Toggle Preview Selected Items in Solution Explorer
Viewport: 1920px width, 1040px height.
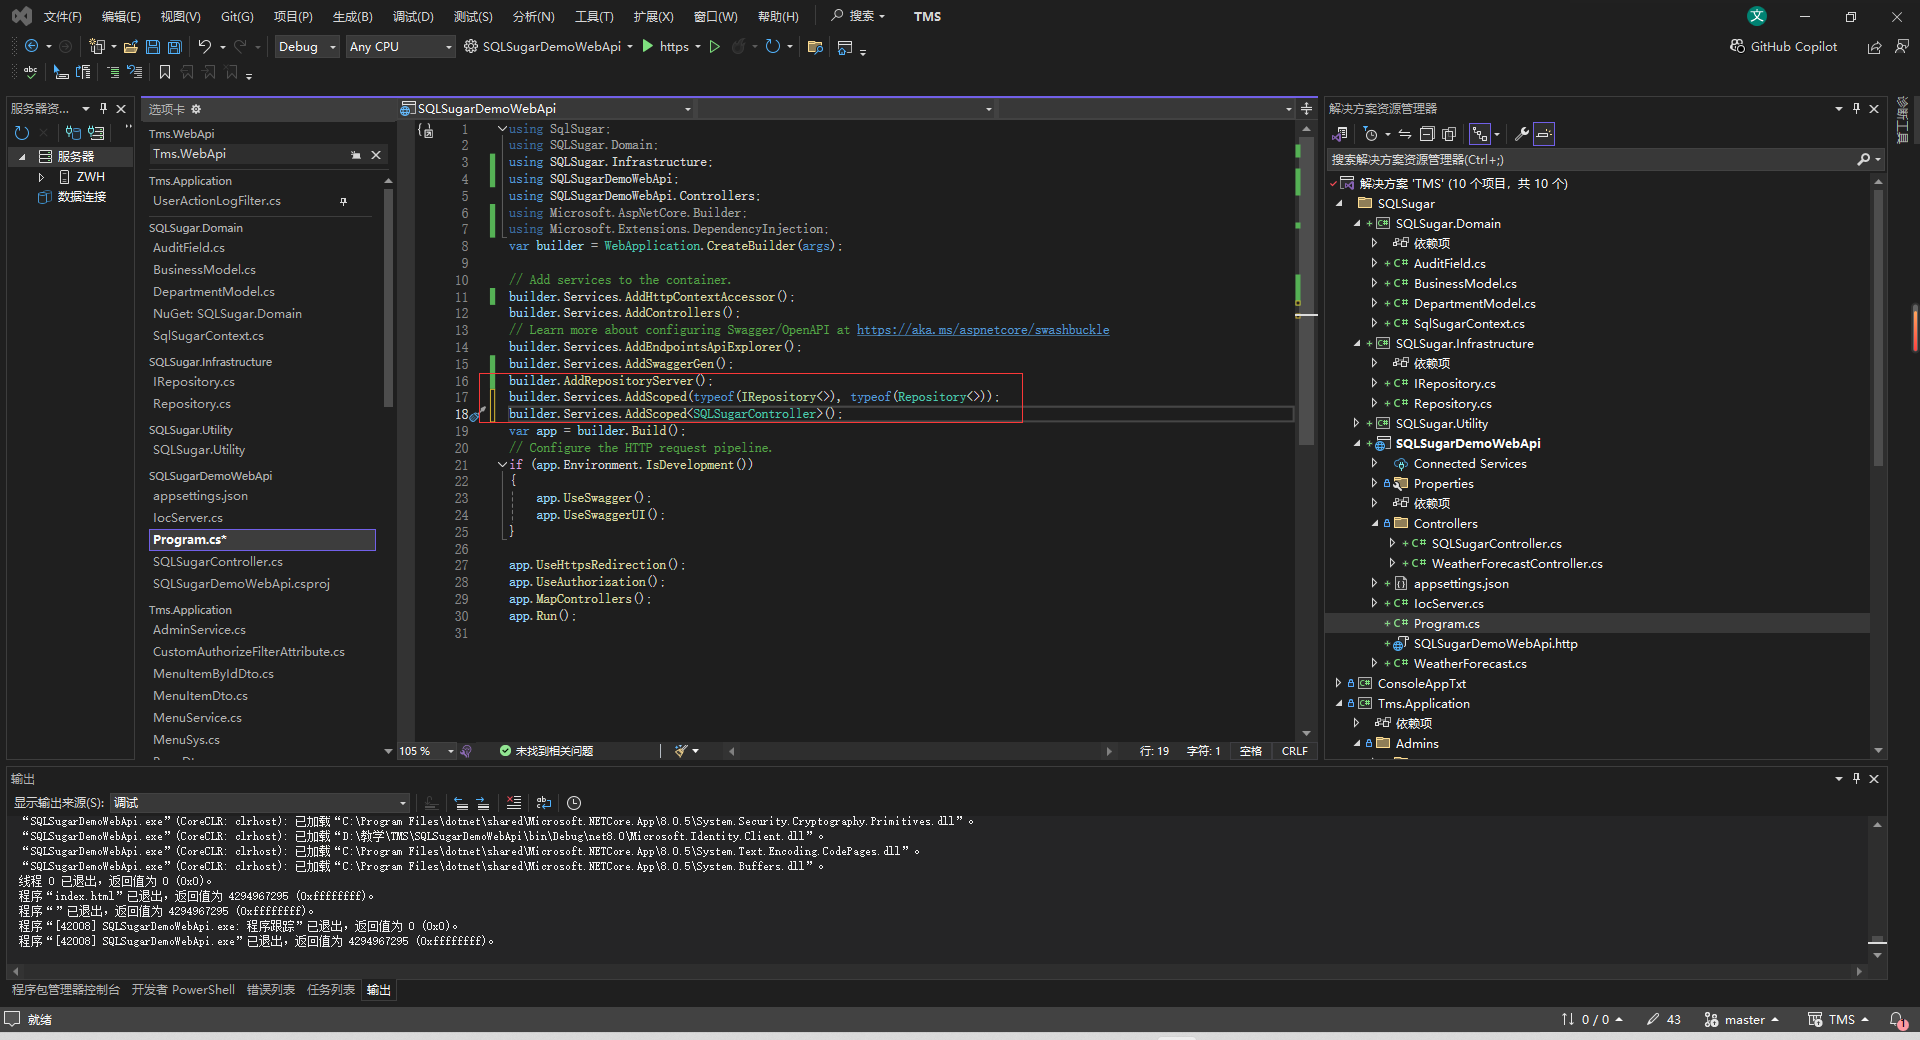pyautogui.click(x=1544, y=134)
